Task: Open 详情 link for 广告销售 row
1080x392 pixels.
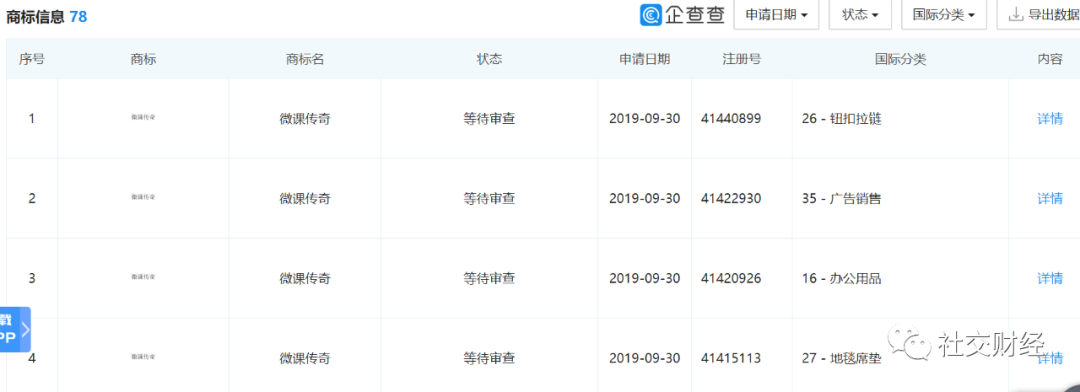Action: point(1050,198)
